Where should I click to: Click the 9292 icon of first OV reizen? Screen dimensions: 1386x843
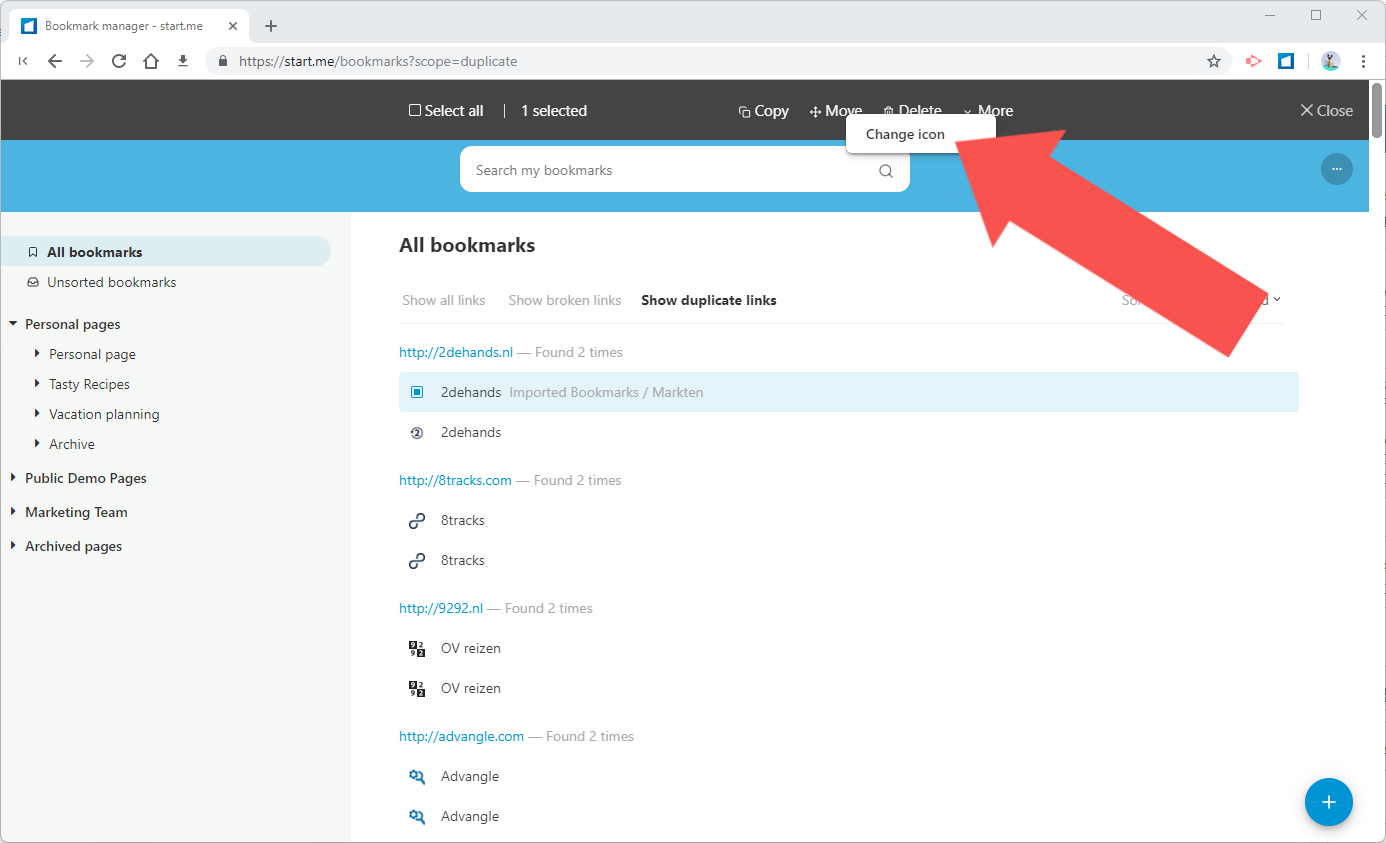point(417,649)
